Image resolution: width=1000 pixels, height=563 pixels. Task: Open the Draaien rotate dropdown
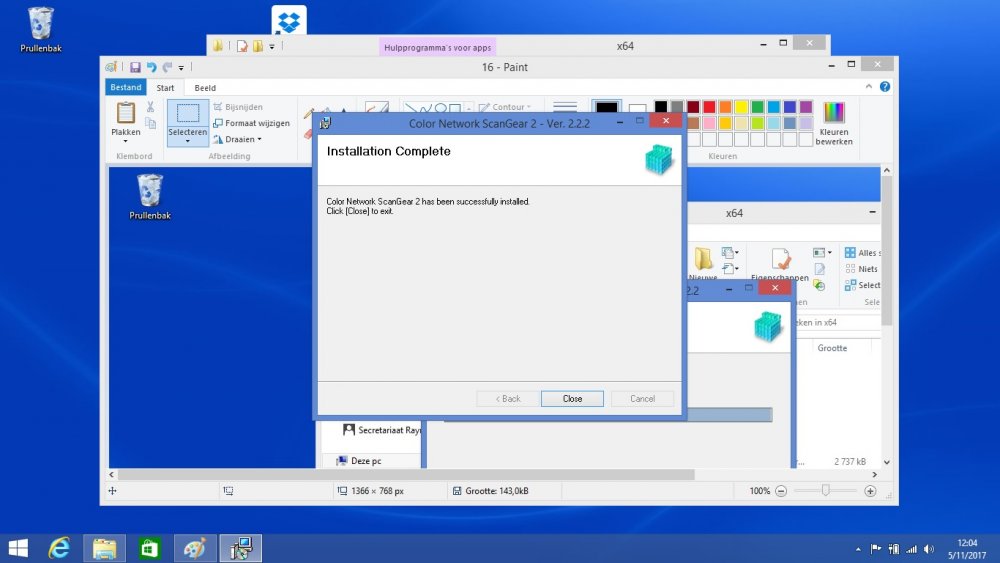click(x=238, y=139)
